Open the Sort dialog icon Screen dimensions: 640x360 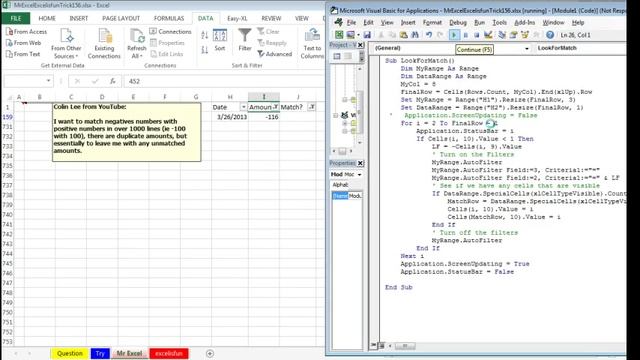coord(220,40)
